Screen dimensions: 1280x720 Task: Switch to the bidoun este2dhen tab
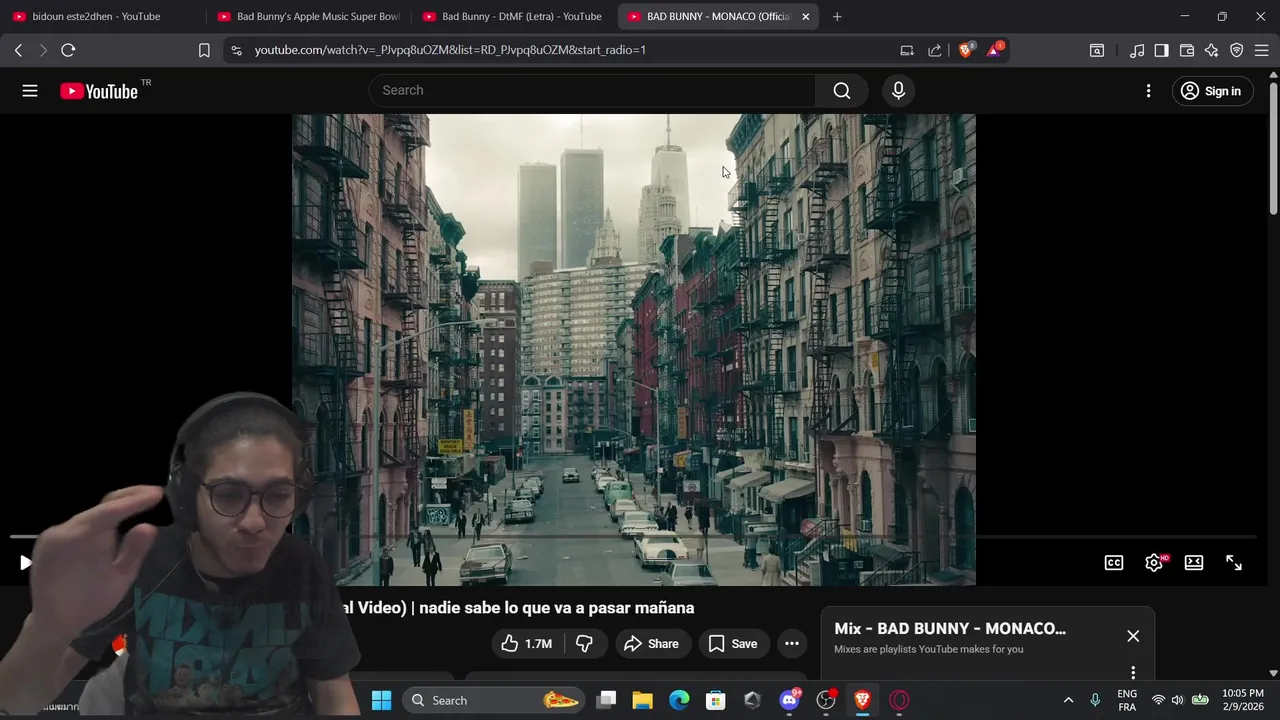click(96, 17)
